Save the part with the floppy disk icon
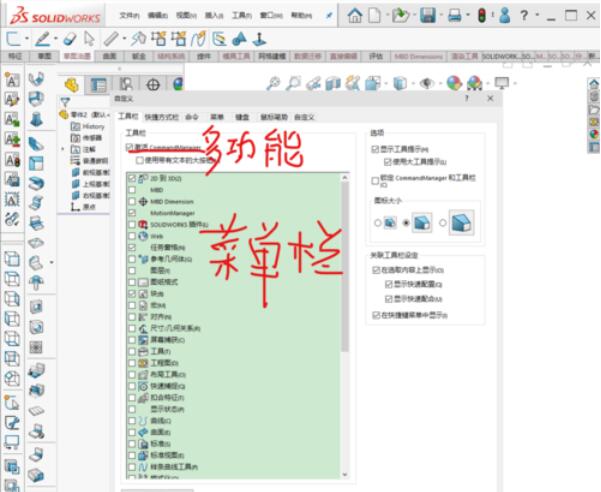Viewport: 601px width, 492px height. [x=428, y=16]
